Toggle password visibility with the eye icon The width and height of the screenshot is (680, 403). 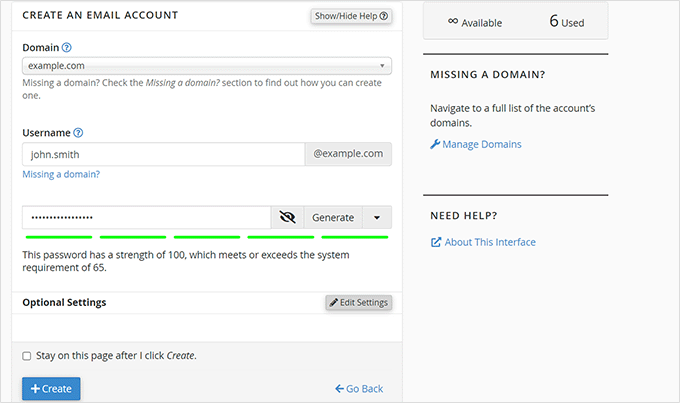point(288,217)
